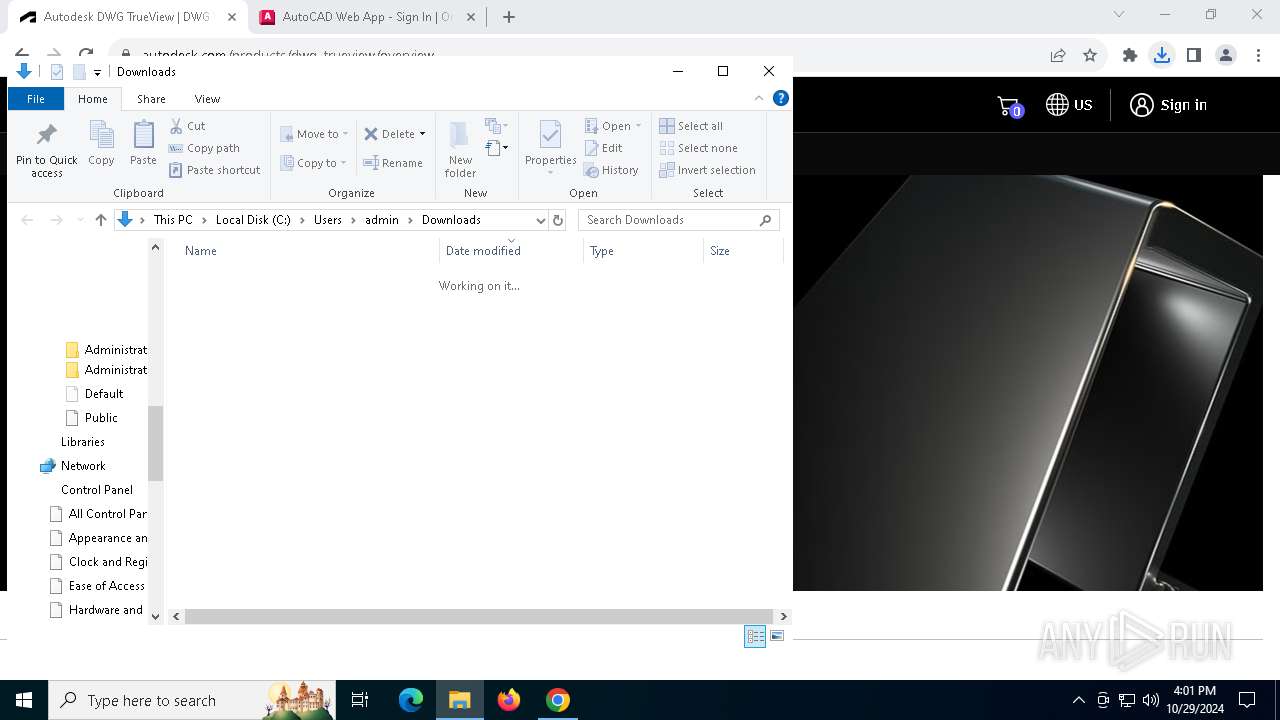Image resolution: width=1280 pixels, height=720 pixels.
Task: Open Firefox from taskbar
Action: click(509, 700)
